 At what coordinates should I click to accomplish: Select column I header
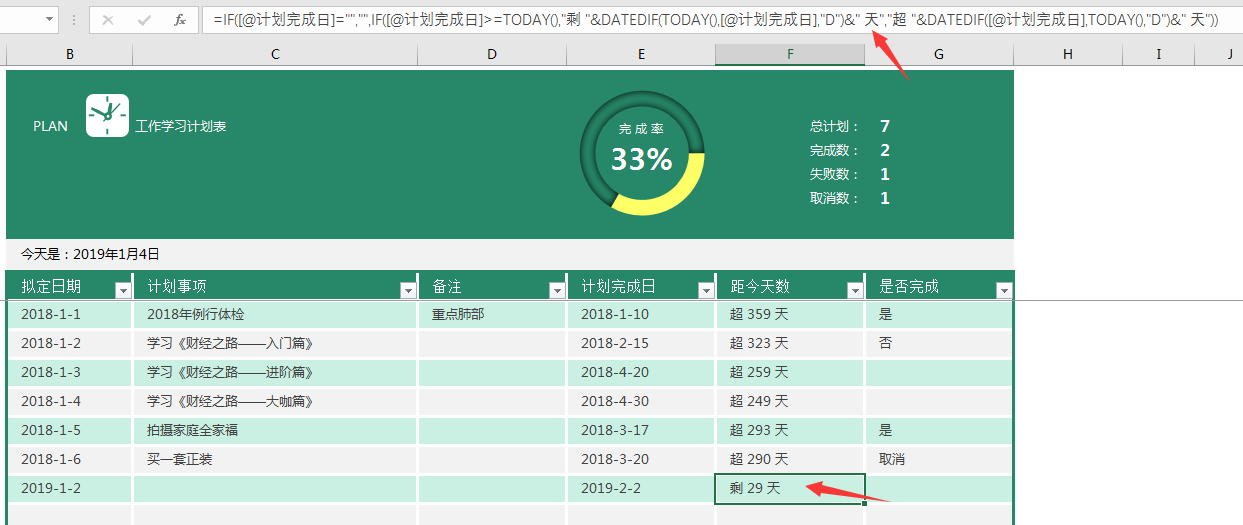click(1159, 55)
